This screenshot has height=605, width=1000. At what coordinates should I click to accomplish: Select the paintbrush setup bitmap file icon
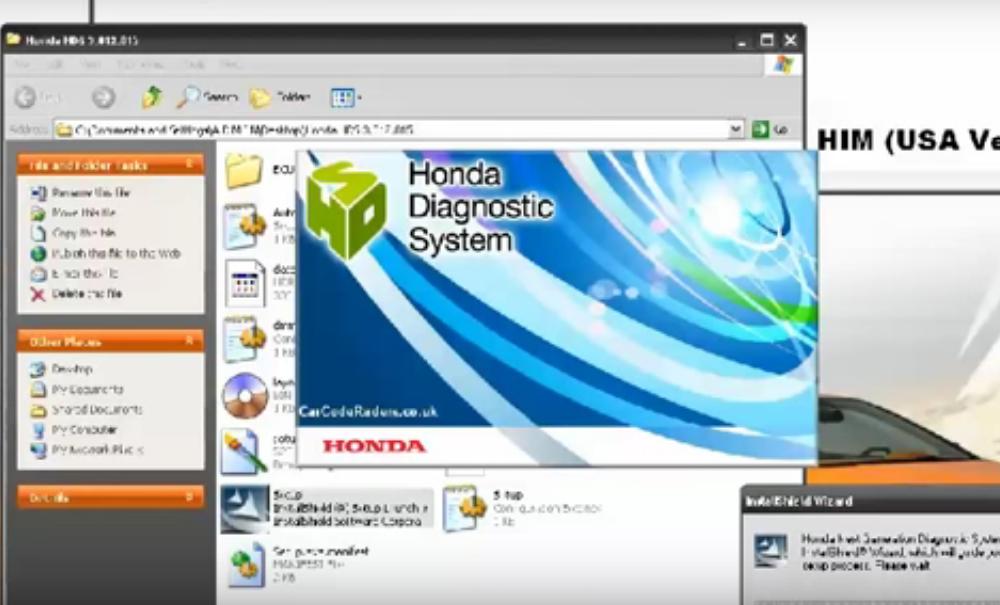click(x=244, y=451)
